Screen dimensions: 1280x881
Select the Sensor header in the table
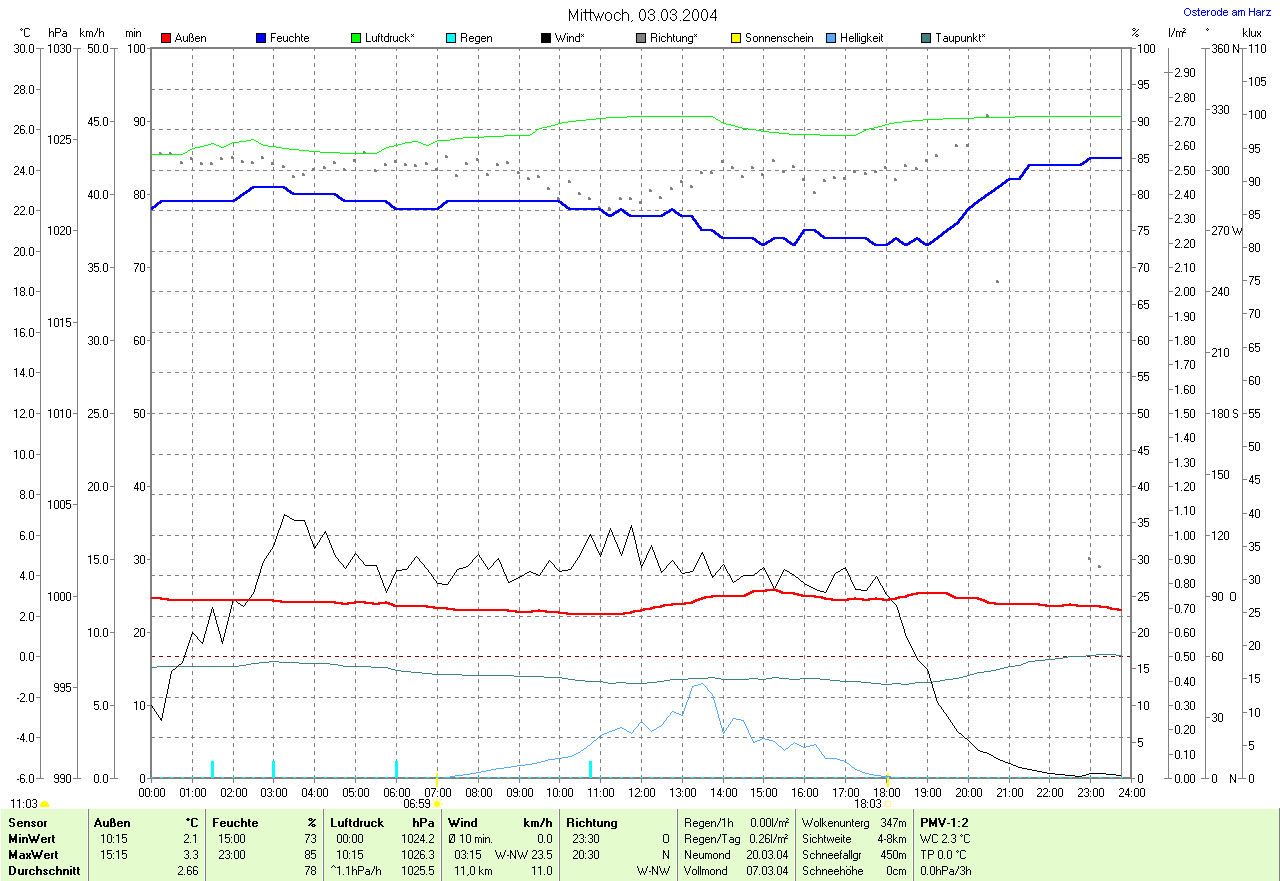[28, 822]
